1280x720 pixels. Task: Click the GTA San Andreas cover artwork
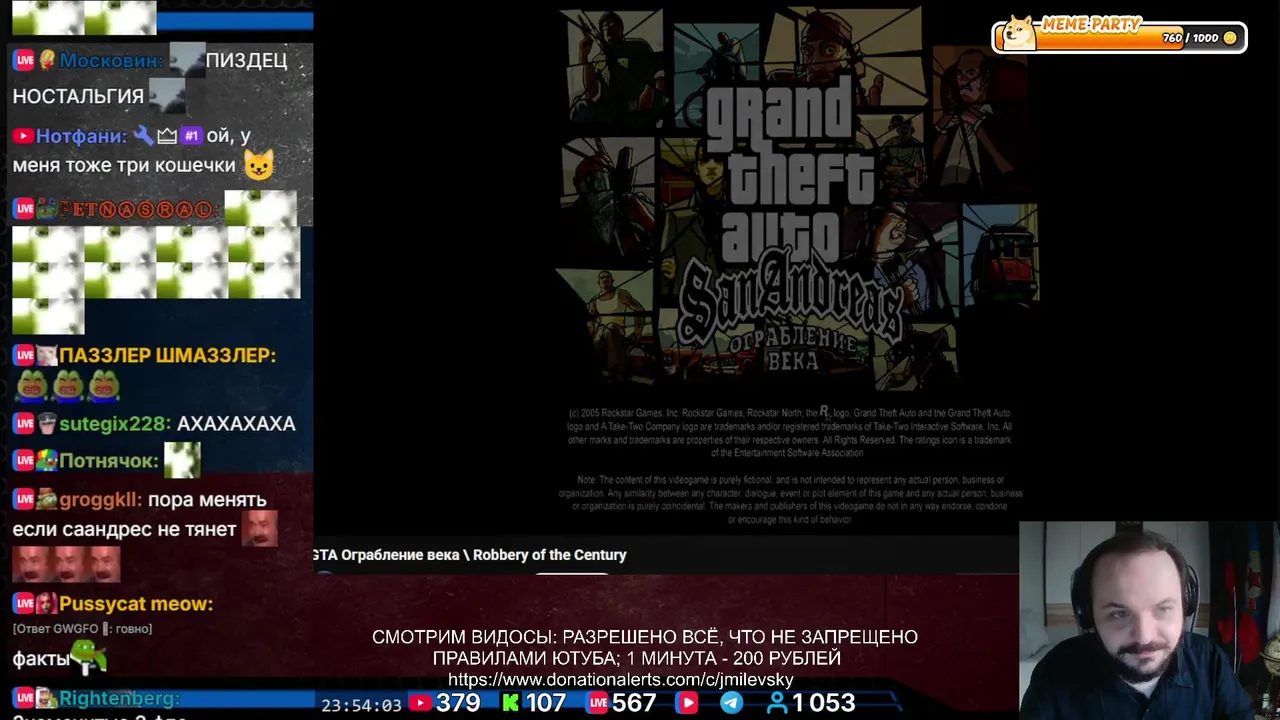pos(798,200)
